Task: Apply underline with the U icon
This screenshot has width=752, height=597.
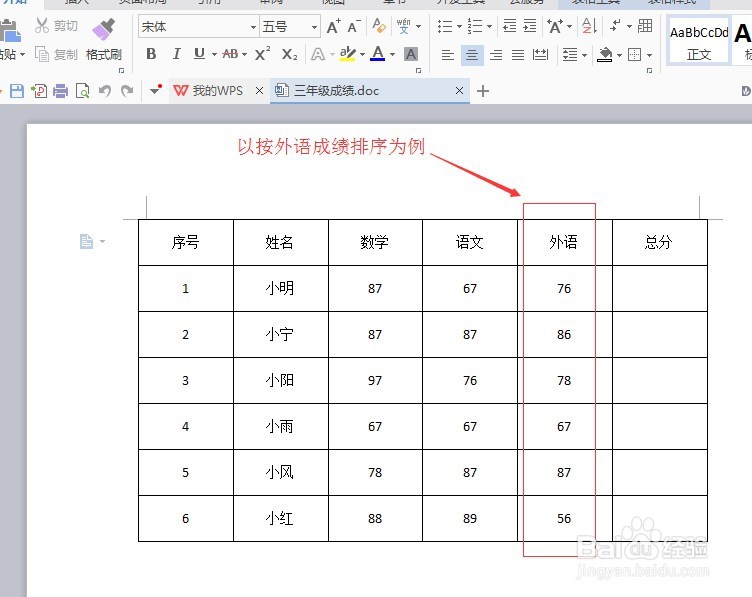Action: 199,54
